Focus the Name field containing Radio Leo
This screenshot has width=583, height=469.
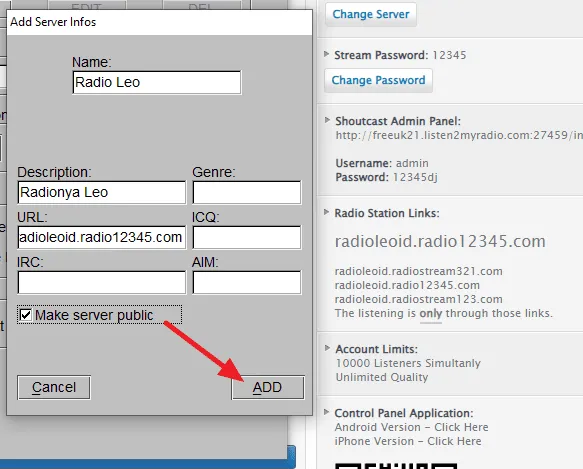pos(157,82)
